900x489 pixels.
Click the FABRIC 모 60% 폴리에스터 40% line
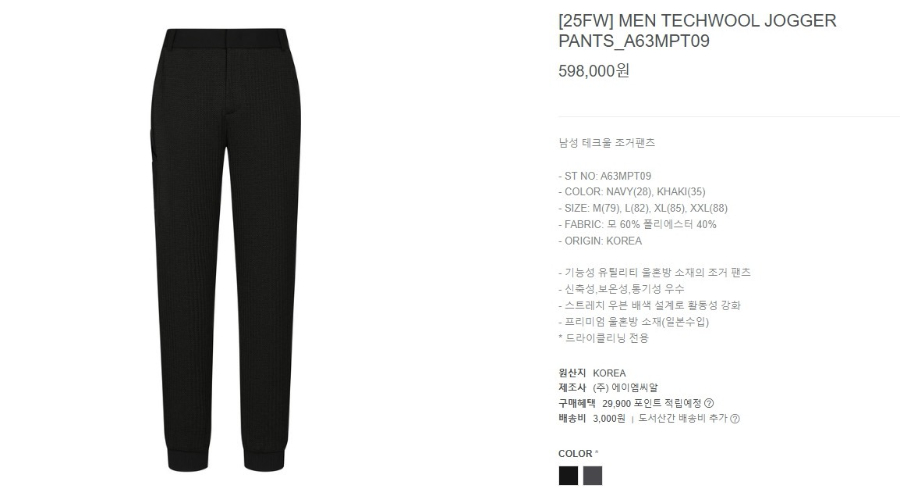[x=637, y=224]
